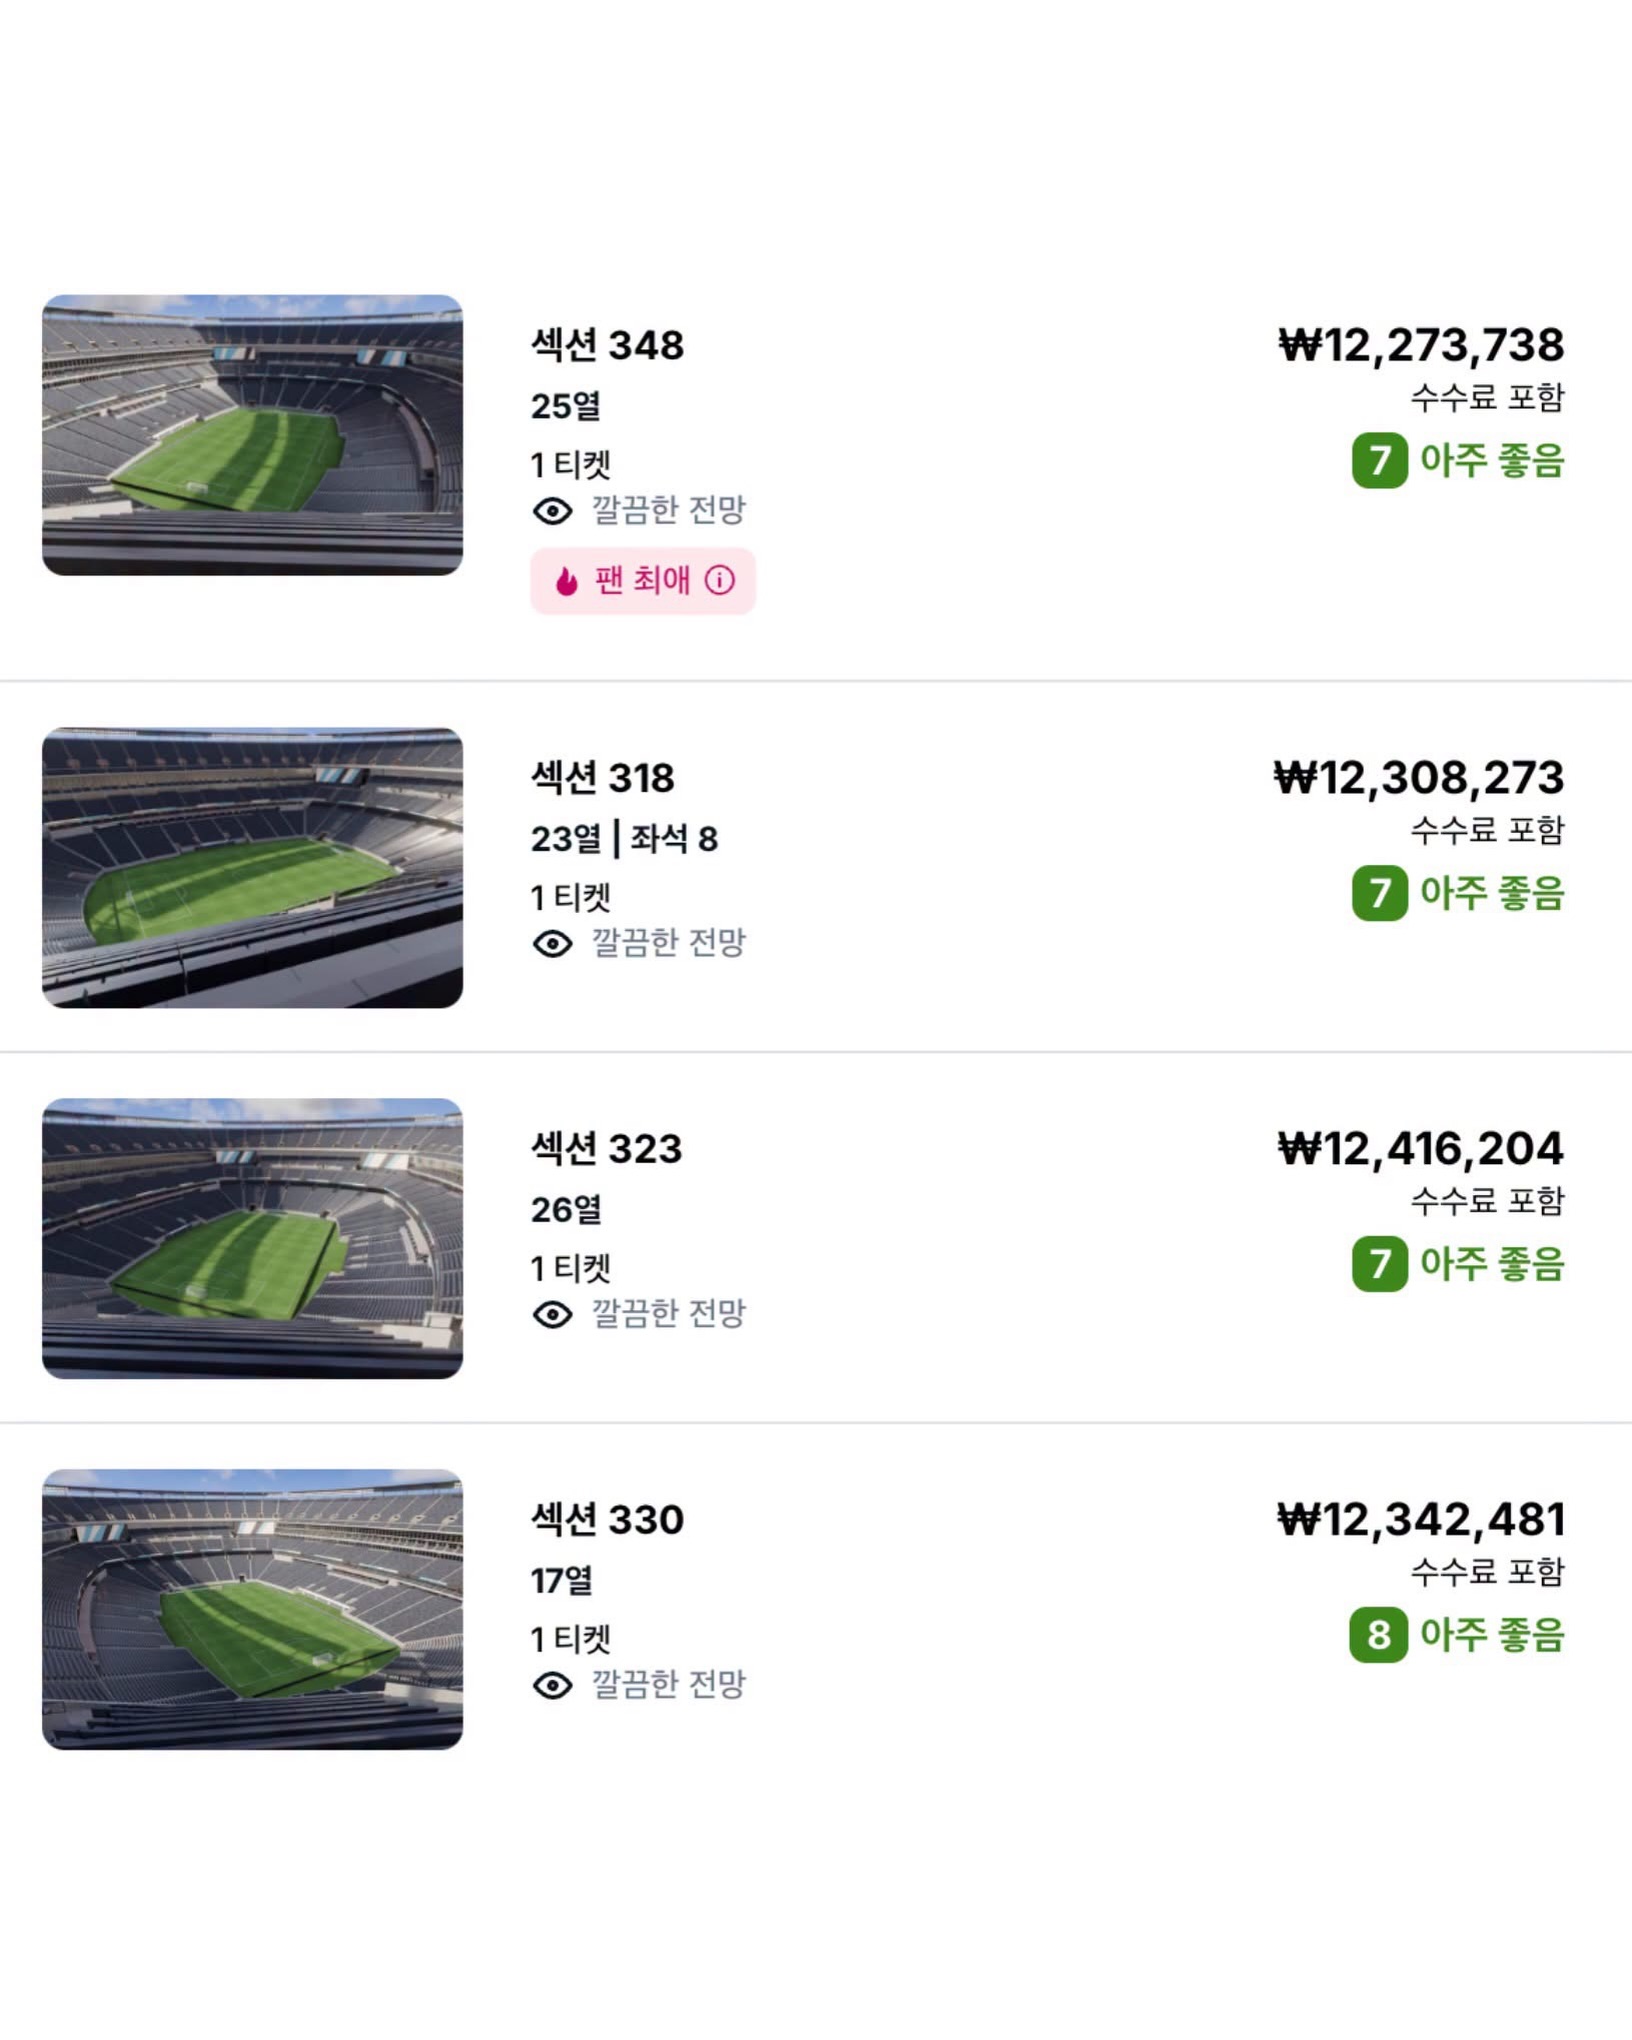The image size is (1632, 2040).
Task: Open Section 323 stadium view thumbnail
Action: point(252,1239)
